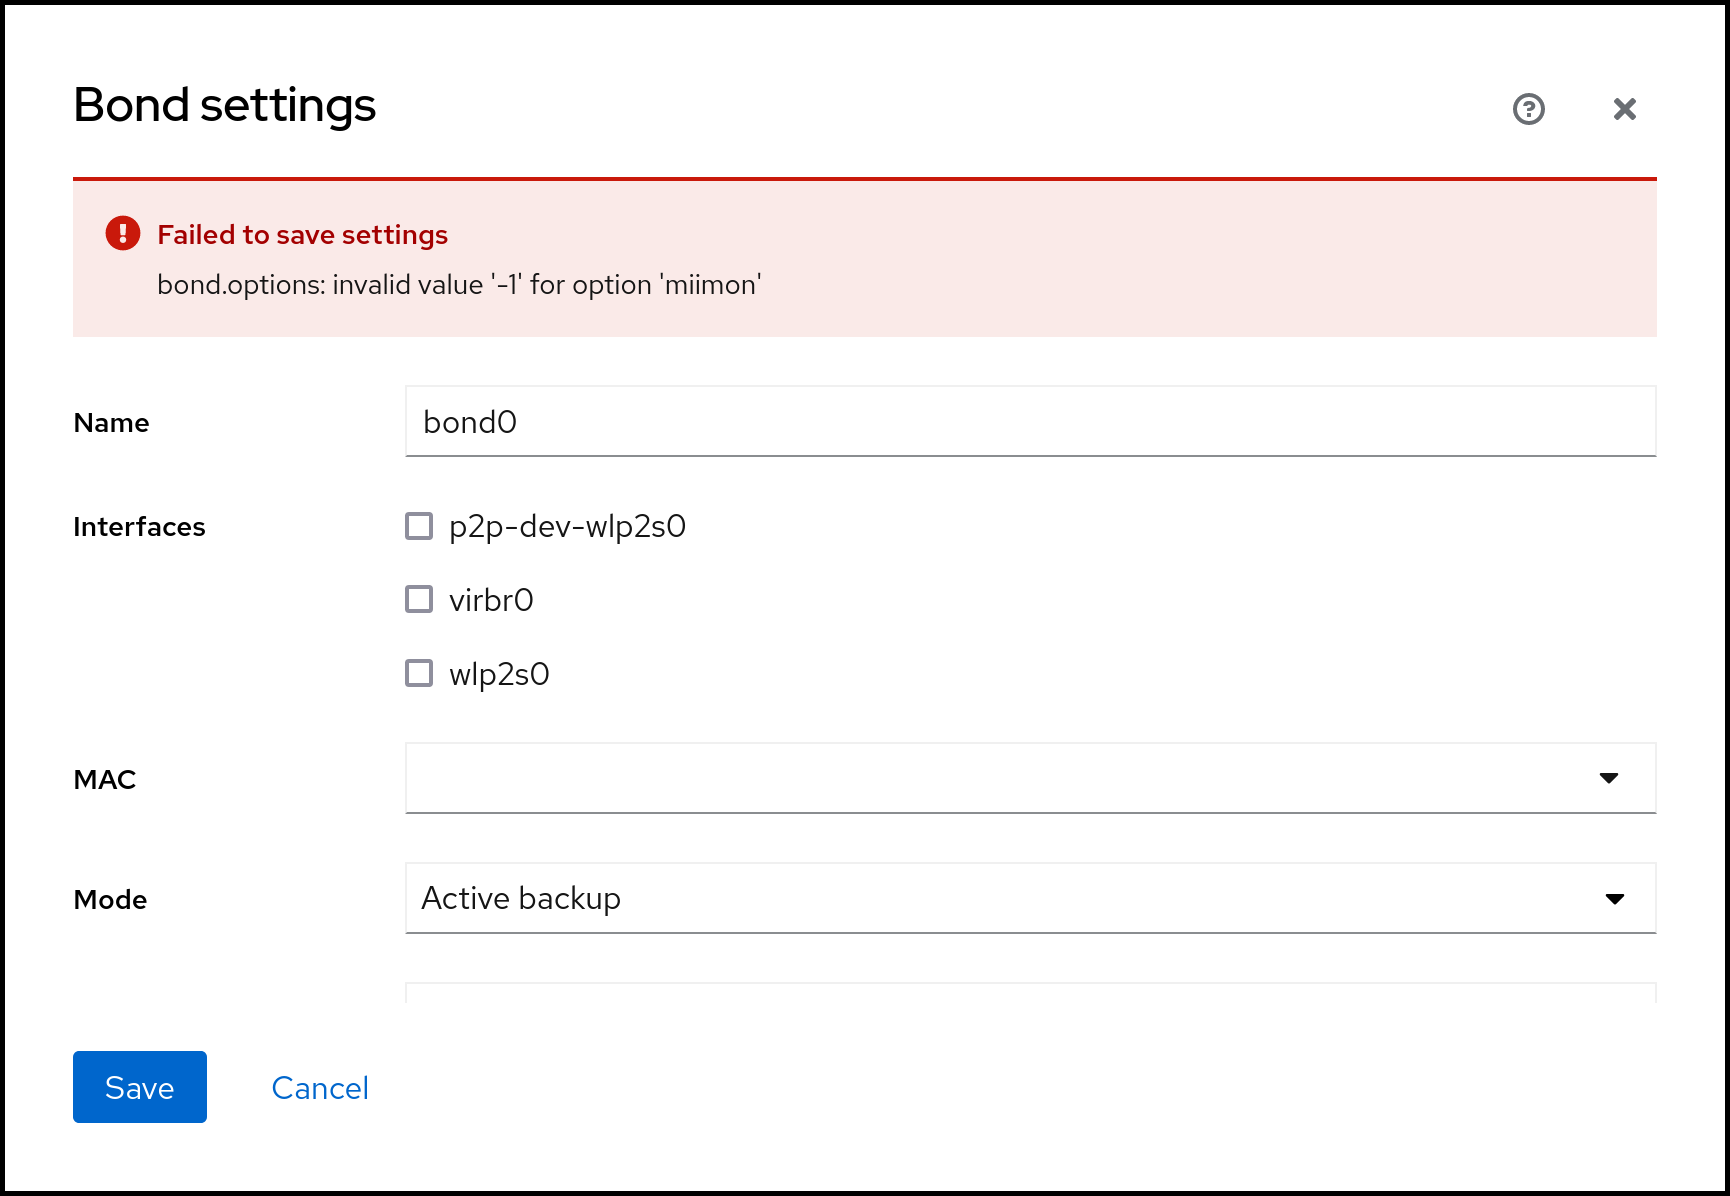Save the bond settings
This screenshot has height=1196, width=1730.
(x=140, y=1087)
